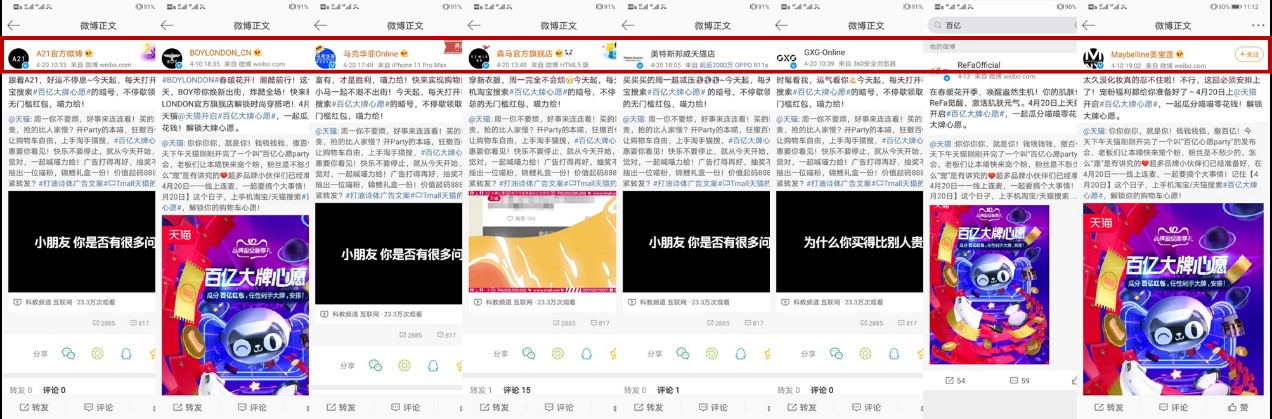Share 马克华菲Online post to QQ

coord(433,366)
